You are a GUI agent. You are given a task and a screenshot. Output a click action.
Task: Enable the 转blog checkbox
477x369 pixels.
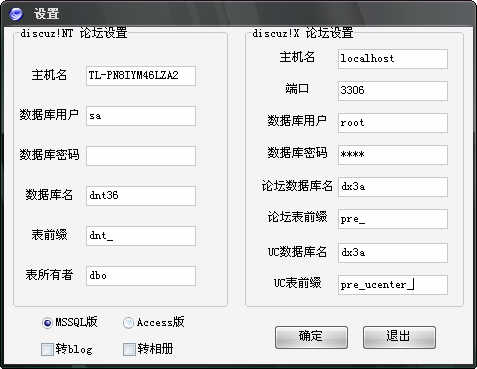pos(47,349)
